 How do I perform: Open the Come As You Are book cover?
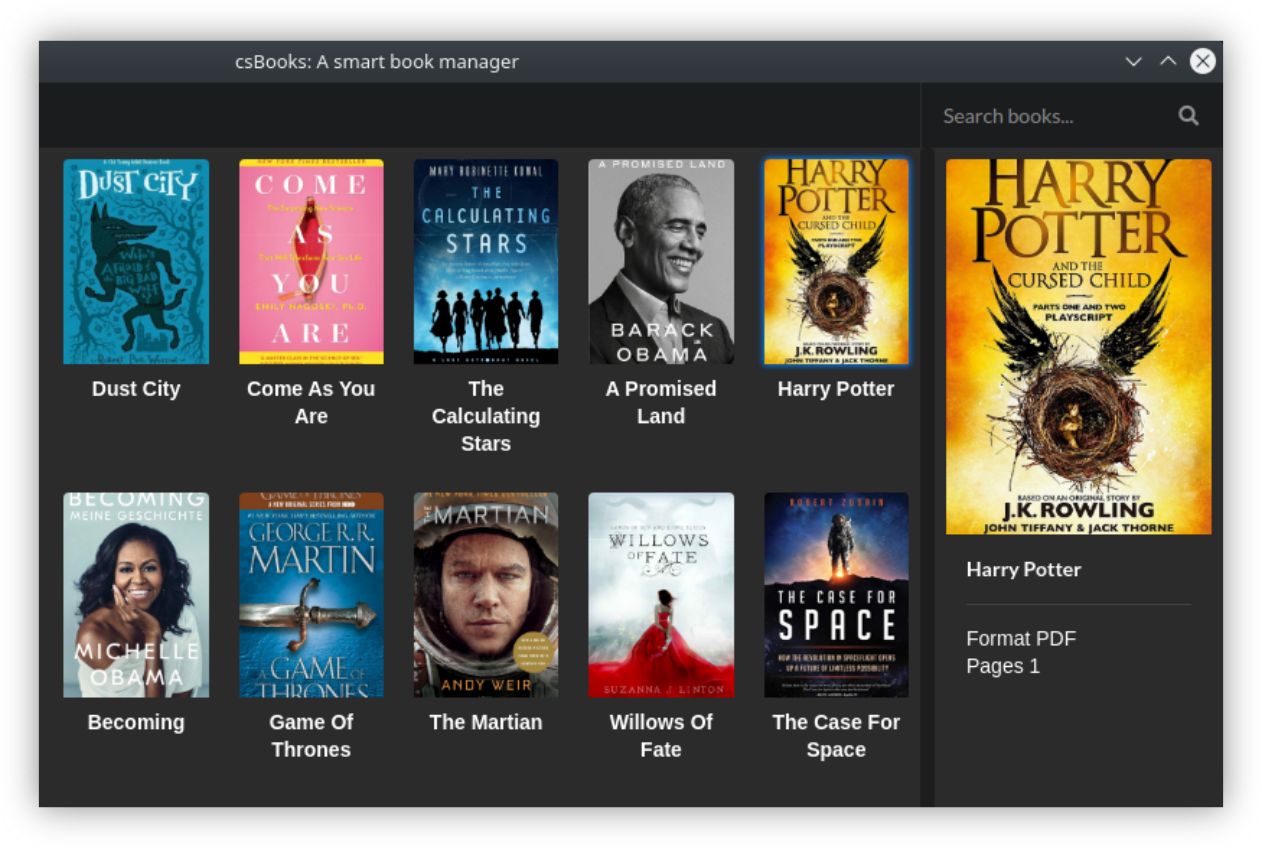(x=311, y=260)
